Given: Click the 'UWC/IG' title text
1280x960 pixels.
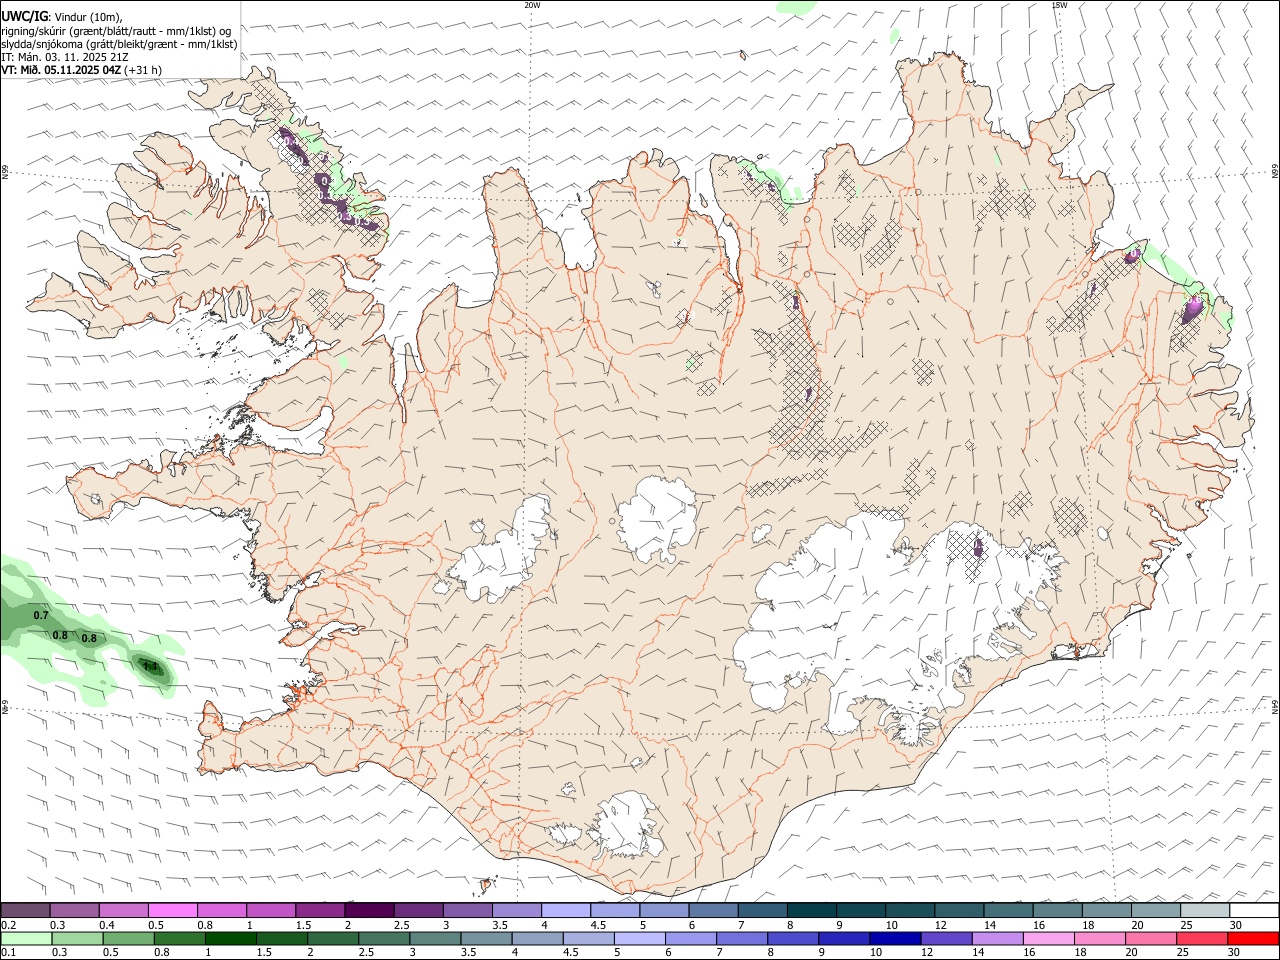Looking at the screenshot, I should [x=24, y=17].
